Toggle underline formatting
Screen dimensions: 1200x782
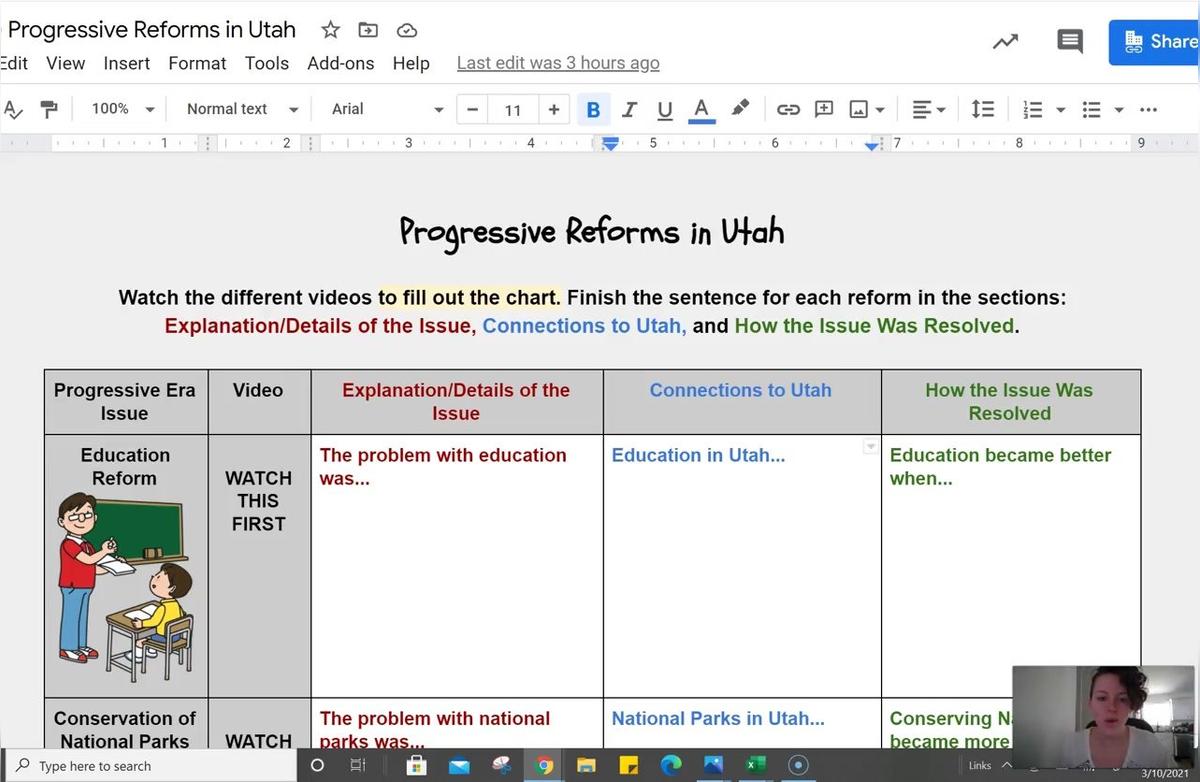click(664, 109)
